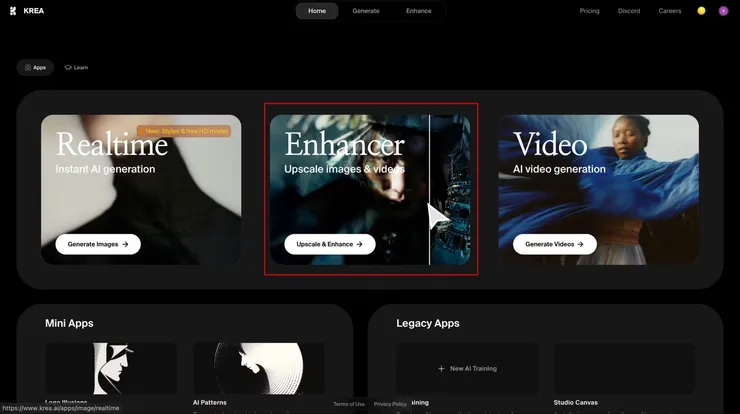740x414 pixels.
Task: Click the Studio Canvas label
Action: 575,403
